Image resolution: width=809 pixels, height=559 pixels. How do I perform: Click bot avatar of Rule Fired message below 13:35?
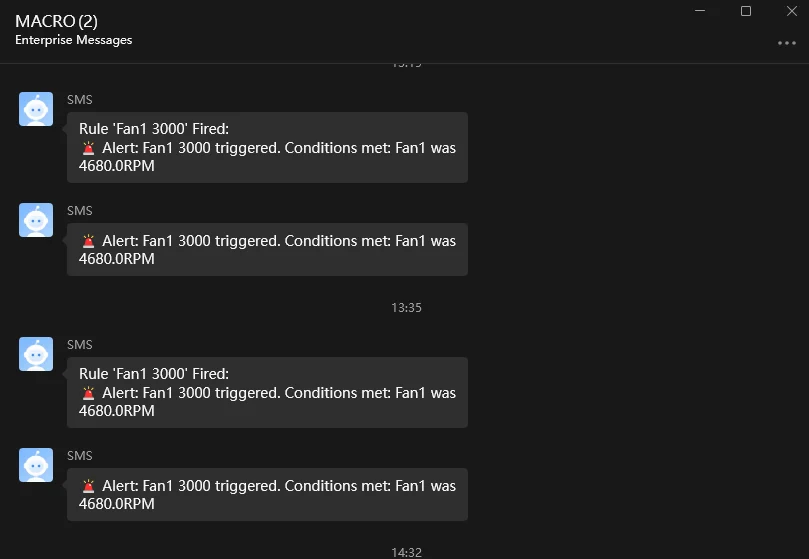[x=36, y=354]
